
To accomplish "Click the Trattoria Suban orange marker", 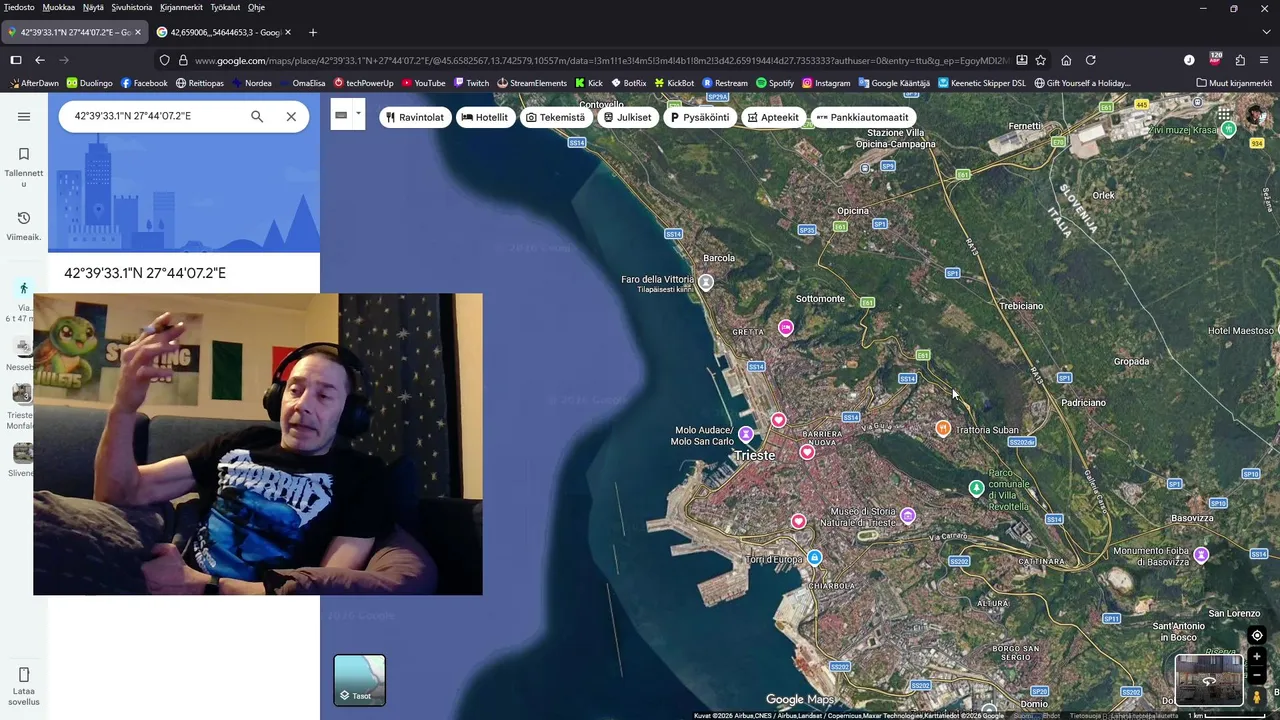I will 942,428.
